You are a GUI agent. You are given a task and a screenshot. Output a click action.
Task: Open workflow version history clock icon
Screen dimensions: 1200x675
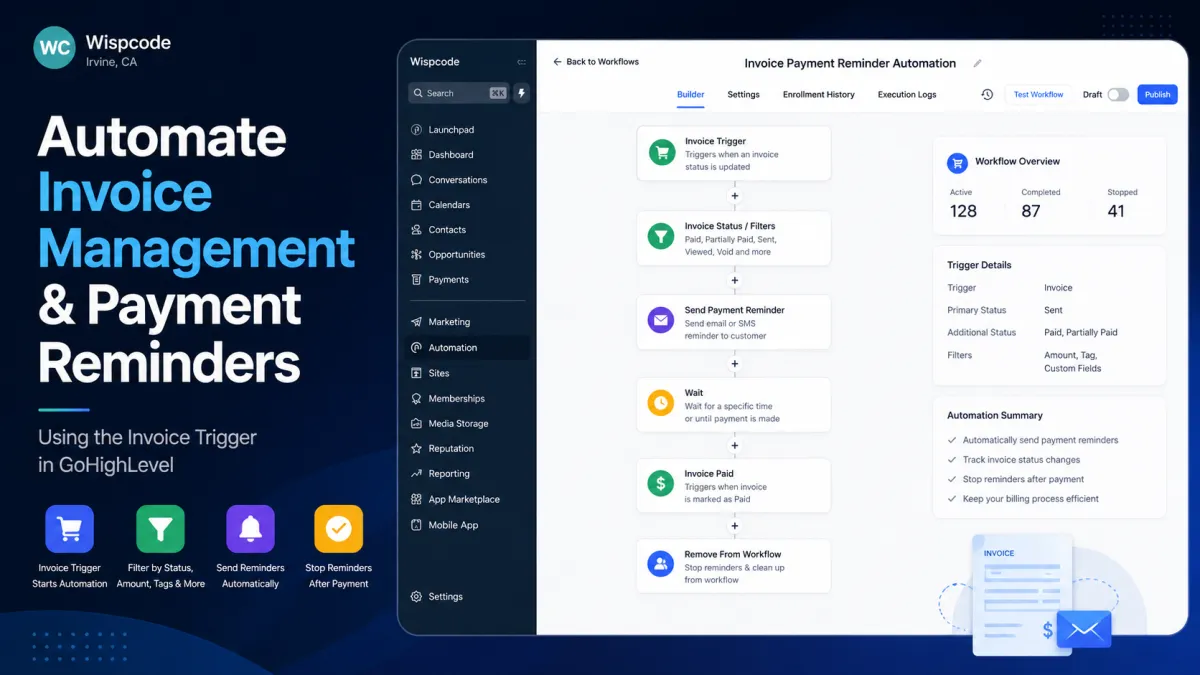pos(987,94)
